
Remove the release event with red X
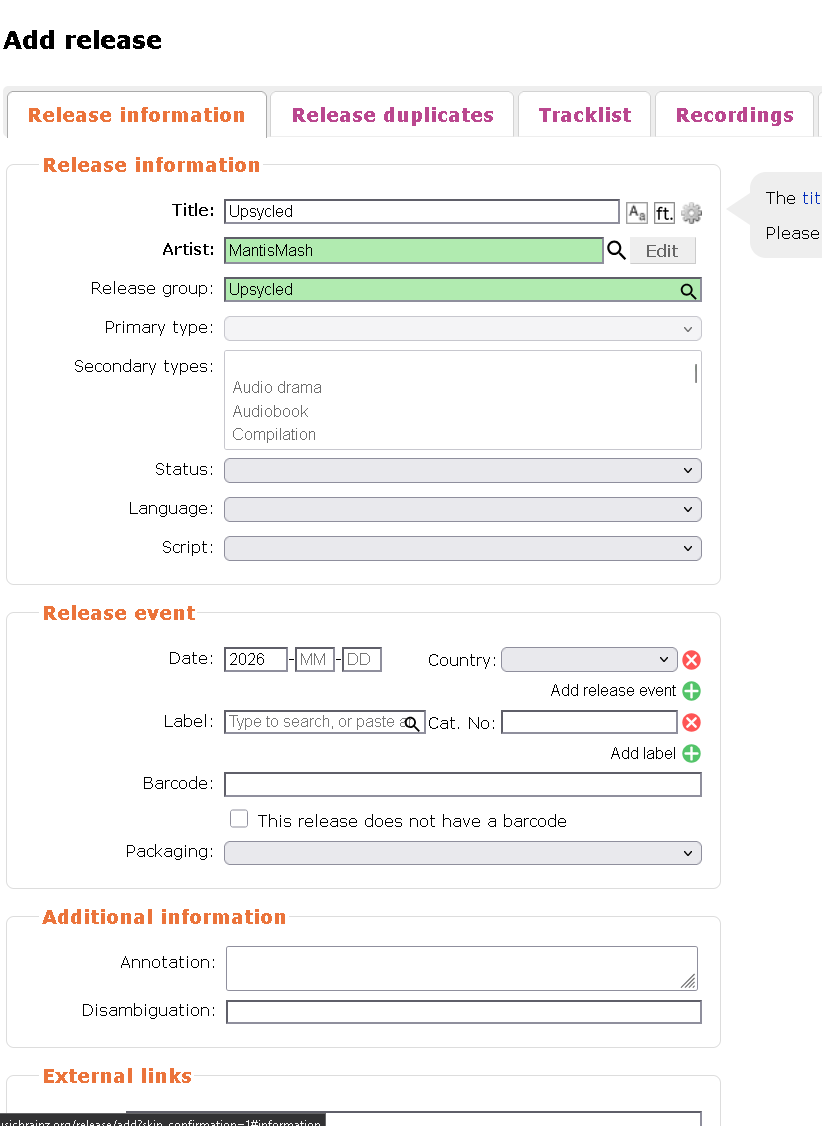pos(691,660)
